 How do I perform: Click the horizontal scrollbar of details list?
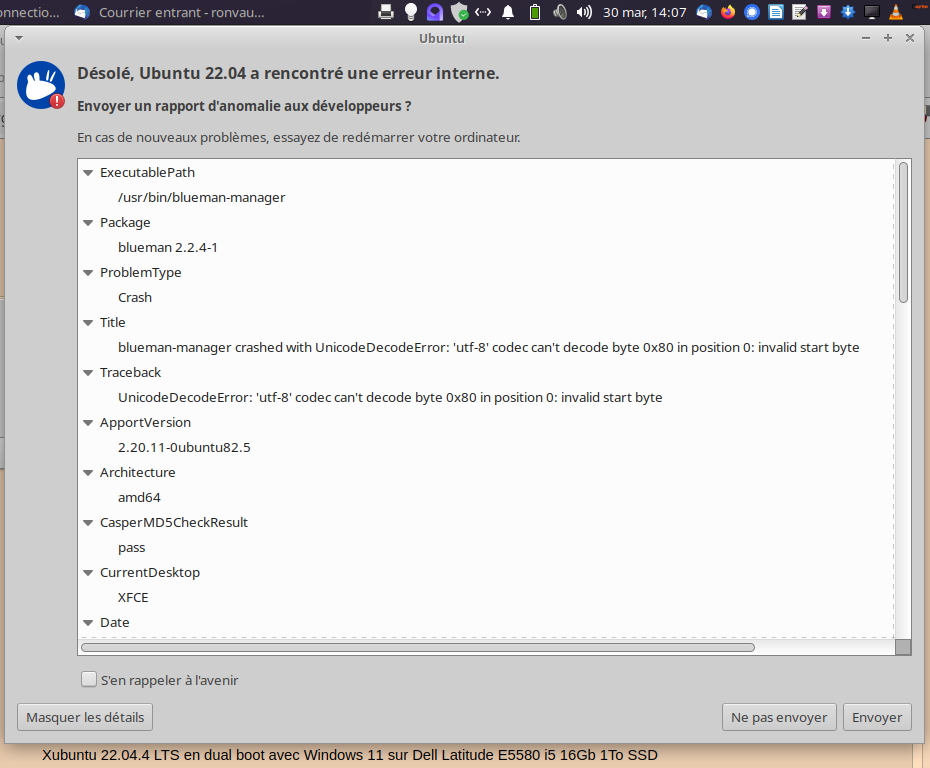418,647
